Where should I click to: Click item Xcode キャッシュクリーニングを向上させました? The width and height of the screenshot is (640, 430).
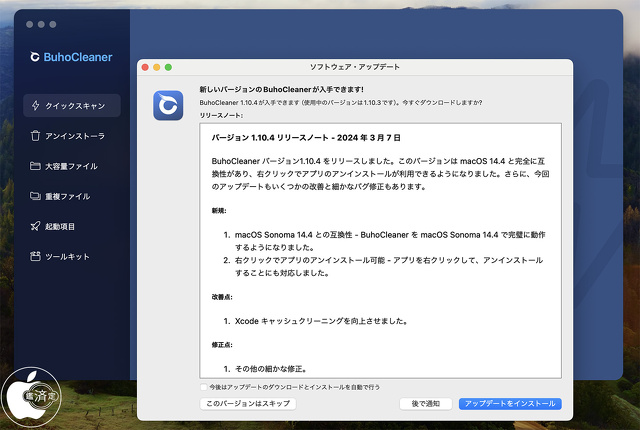click(x=322, y=321)
